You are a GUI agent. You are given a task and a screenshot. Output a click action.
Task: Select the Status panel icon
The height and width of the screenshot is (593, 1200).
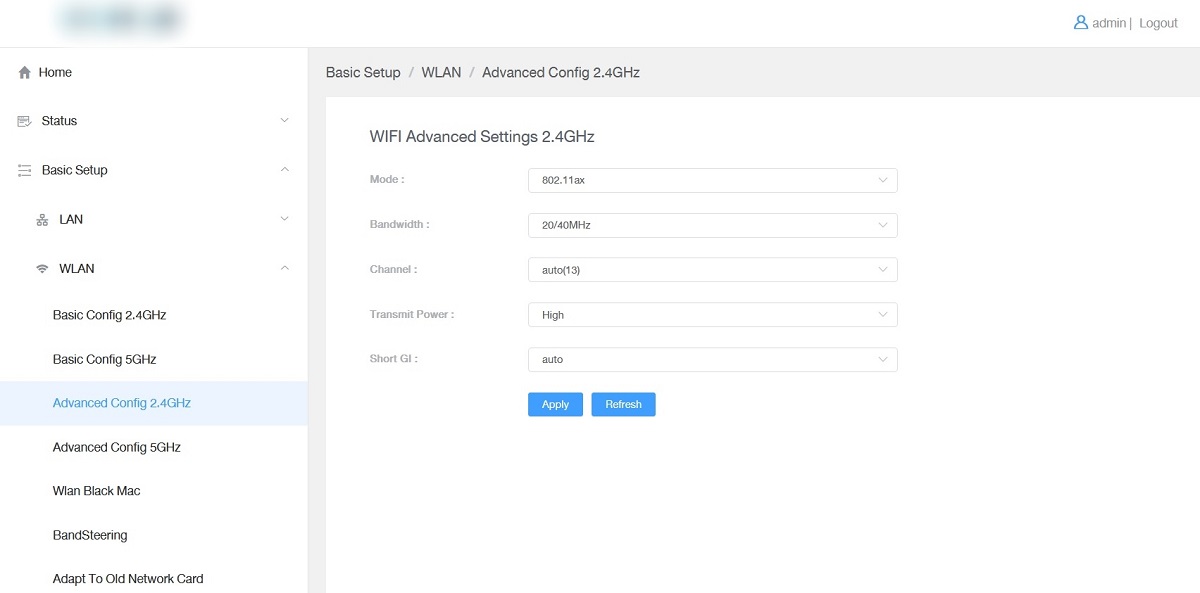click(24, 121)
